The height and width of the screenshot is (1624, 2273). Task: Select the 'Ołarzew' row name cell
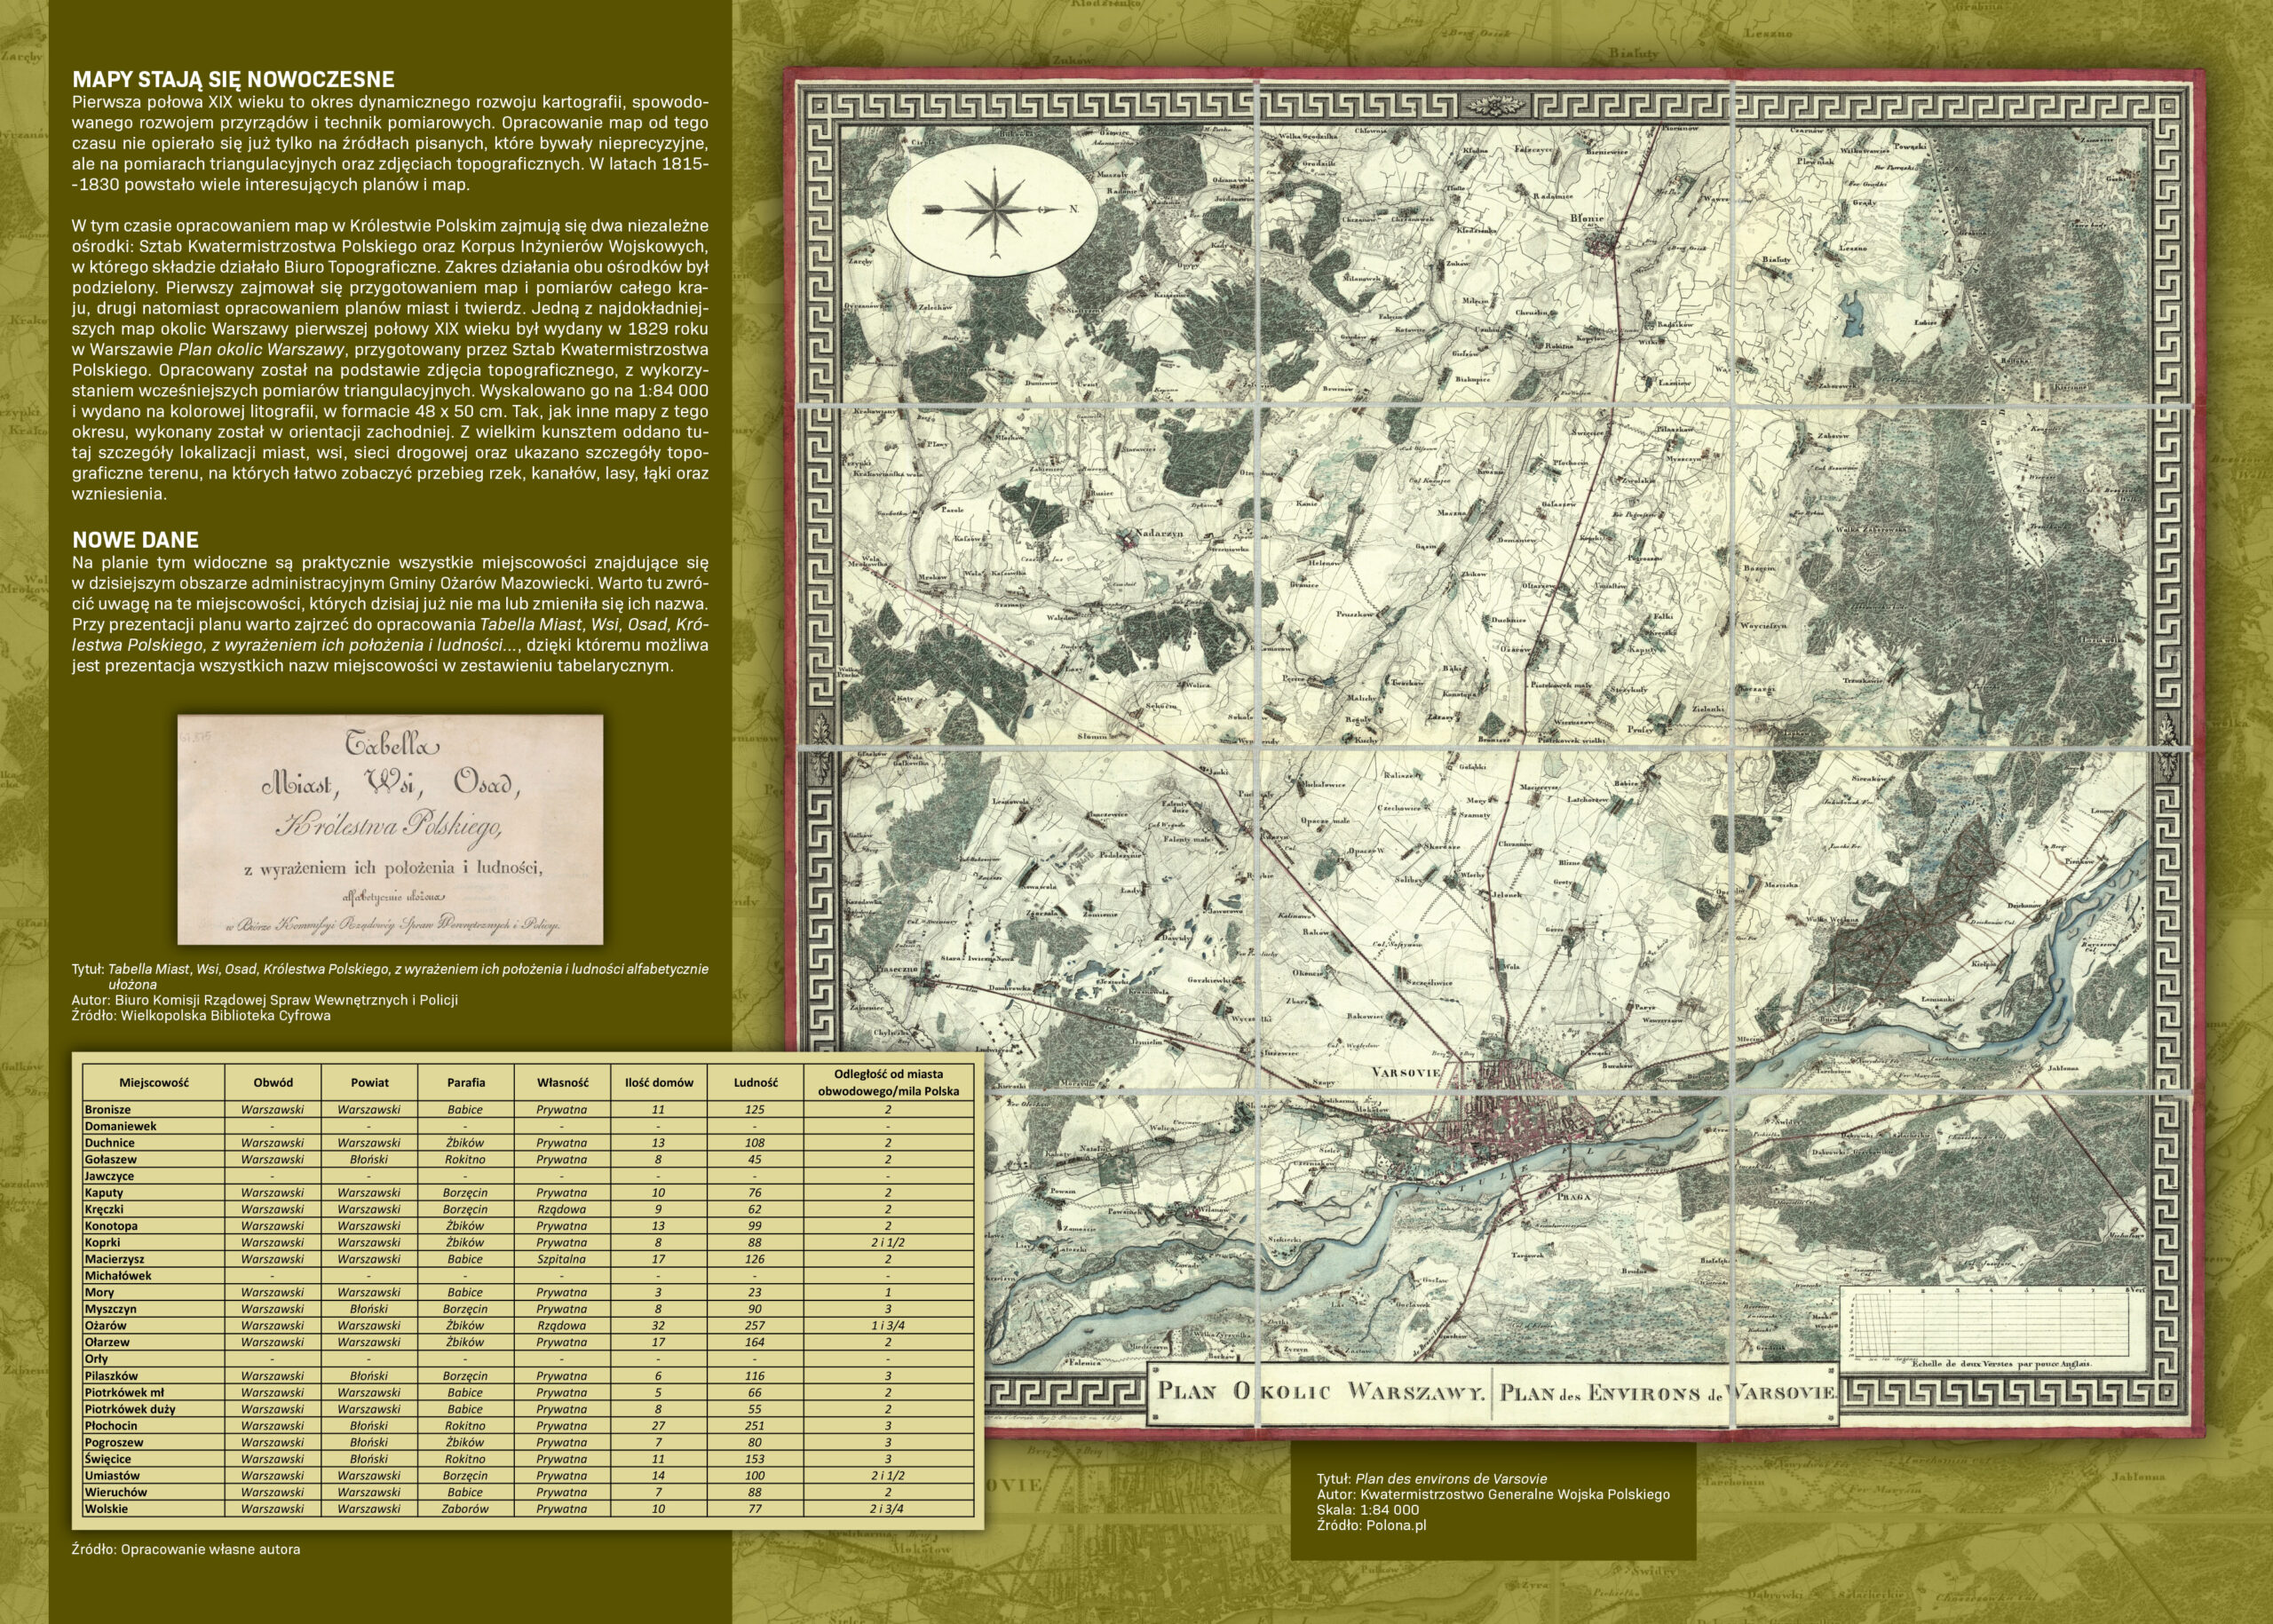point(154,1342)
